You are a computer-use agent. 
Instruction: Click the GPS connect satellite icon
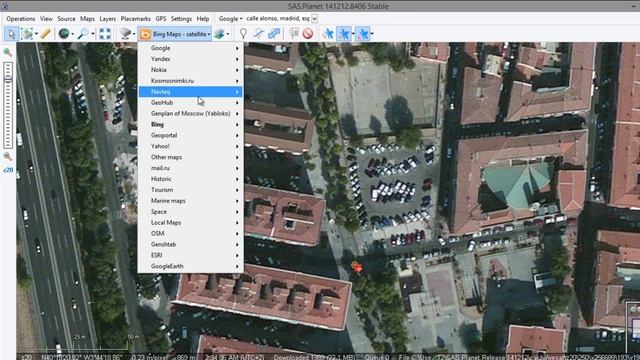(x=328, y=34)
